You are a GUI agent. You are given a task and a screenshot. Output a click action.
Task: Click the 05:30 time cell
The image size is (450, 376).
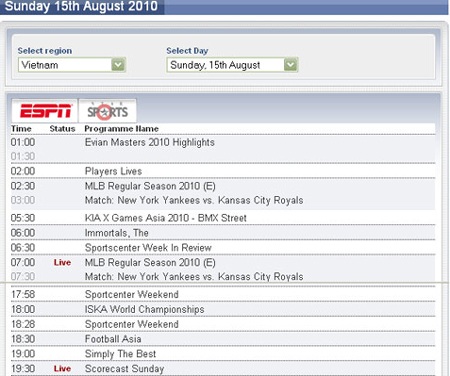coord(23,218)
